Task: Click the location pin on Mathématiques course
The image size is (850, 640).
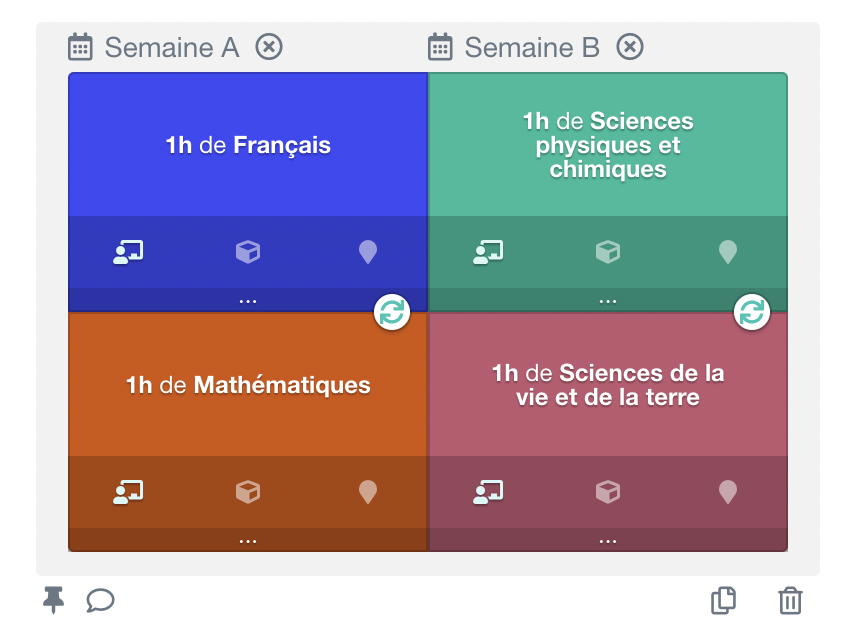Action: pos(367,492)
